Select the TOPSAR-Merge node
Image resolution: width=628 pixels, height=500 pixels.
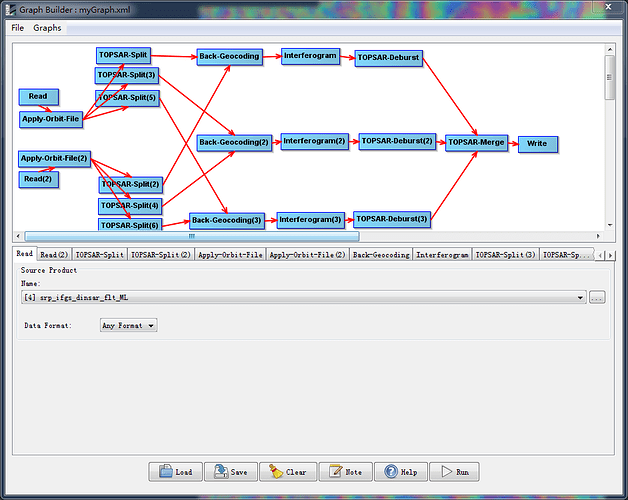[477, 143]
